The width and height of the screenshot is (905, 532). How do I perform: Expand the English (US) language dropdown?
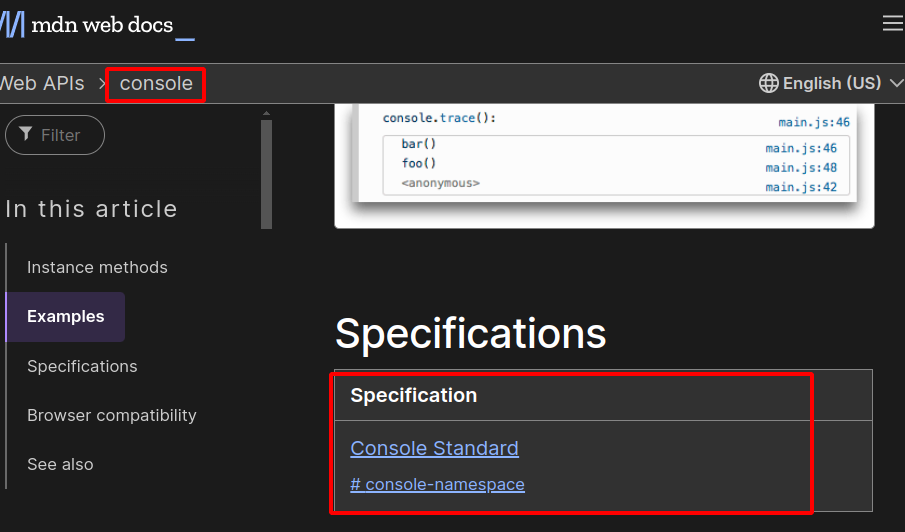pyautogui.click(x=832, y=83)
